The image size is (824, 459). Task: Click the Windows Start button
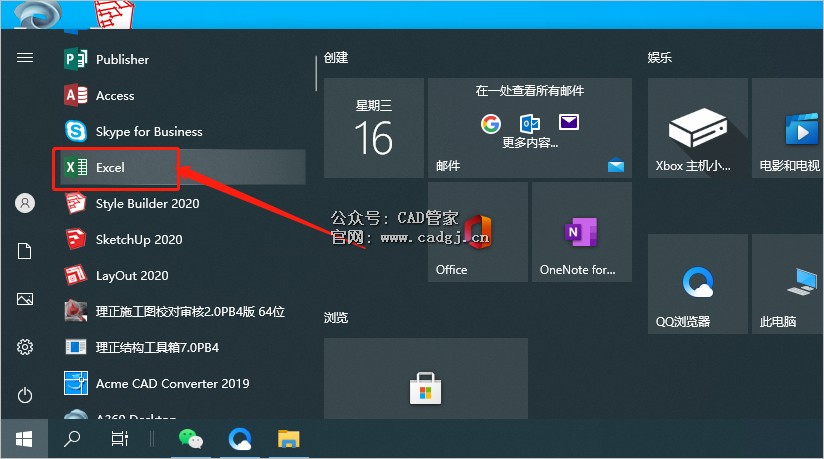pos(24,439)
